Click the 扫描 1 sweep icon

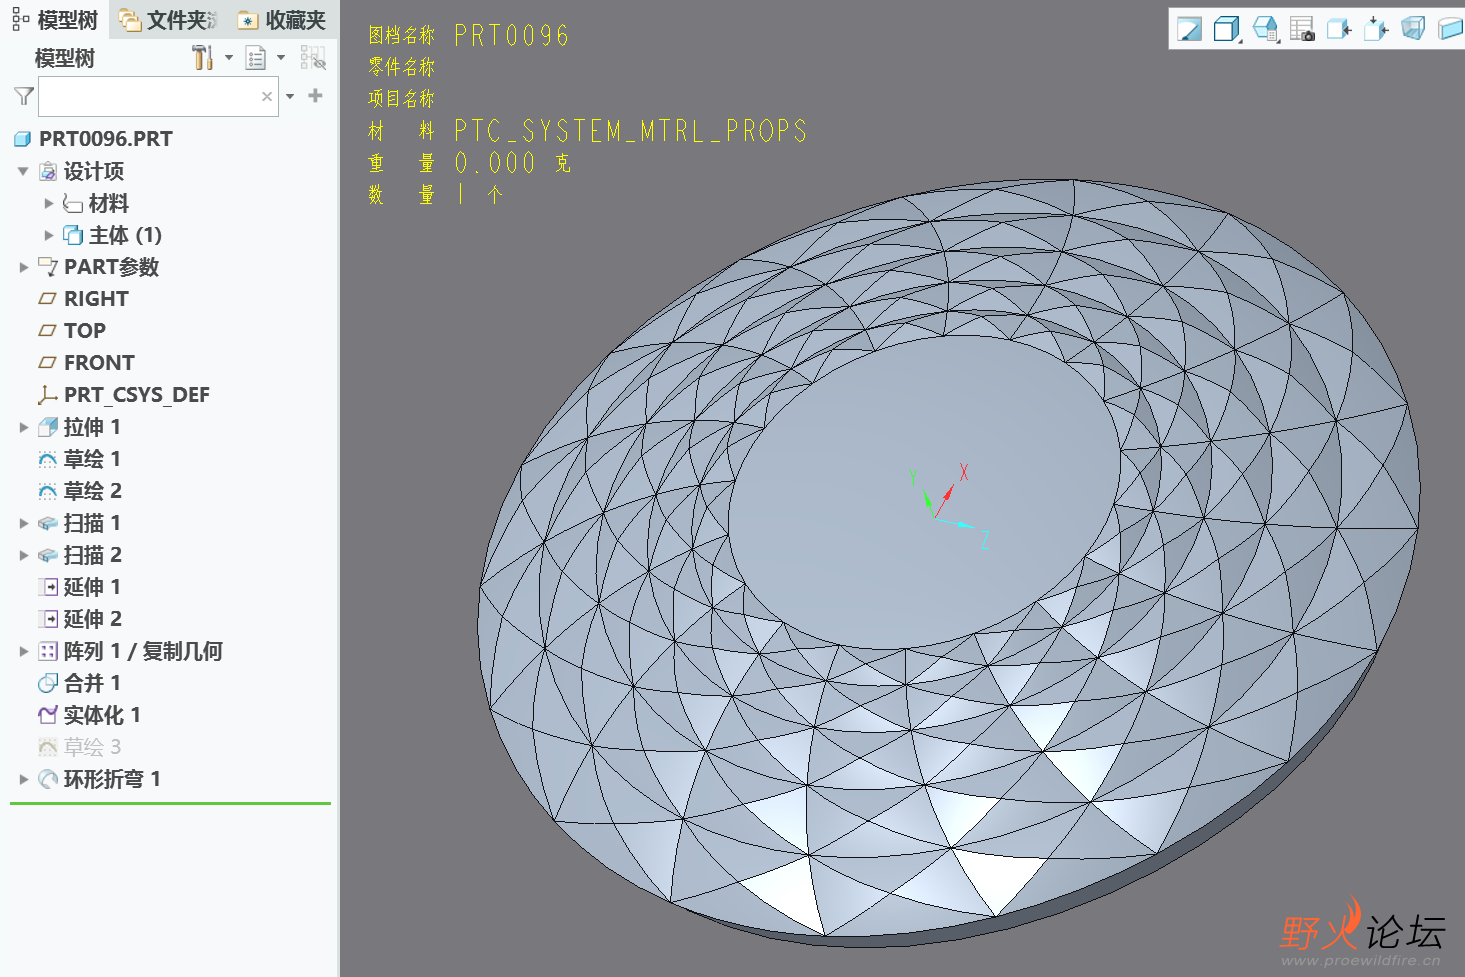pyautogui.click(x=47, y=523)
